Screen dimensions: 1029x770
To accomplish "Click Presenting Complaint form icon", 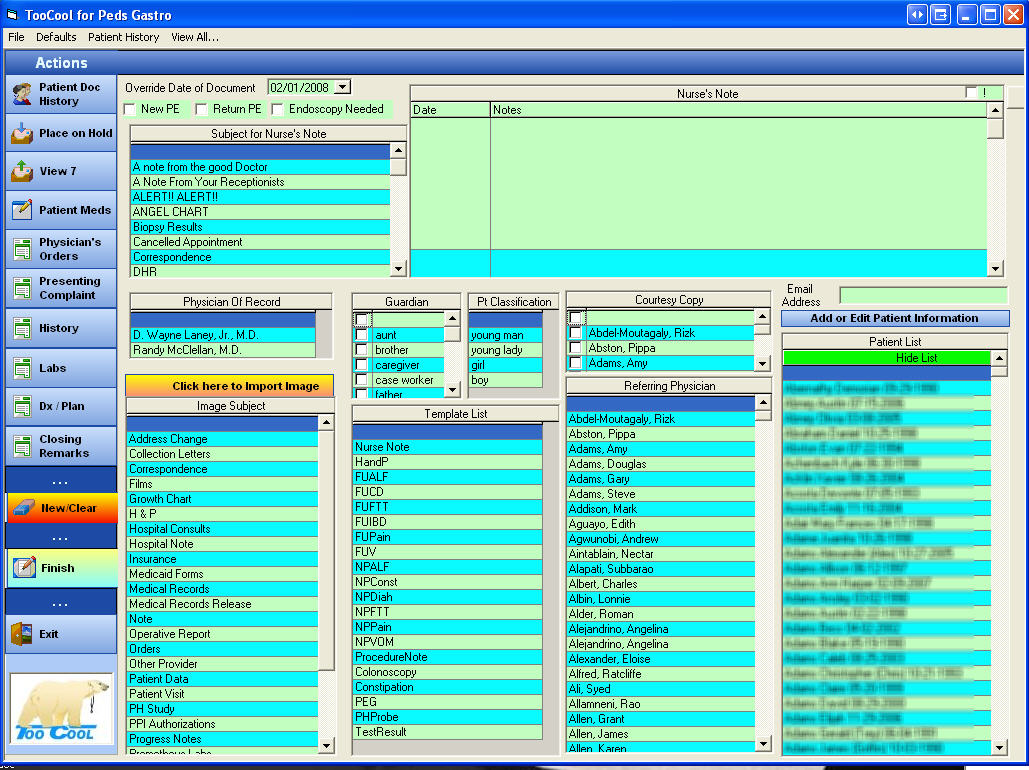I will pyautogui.click(x=22, y=288).
